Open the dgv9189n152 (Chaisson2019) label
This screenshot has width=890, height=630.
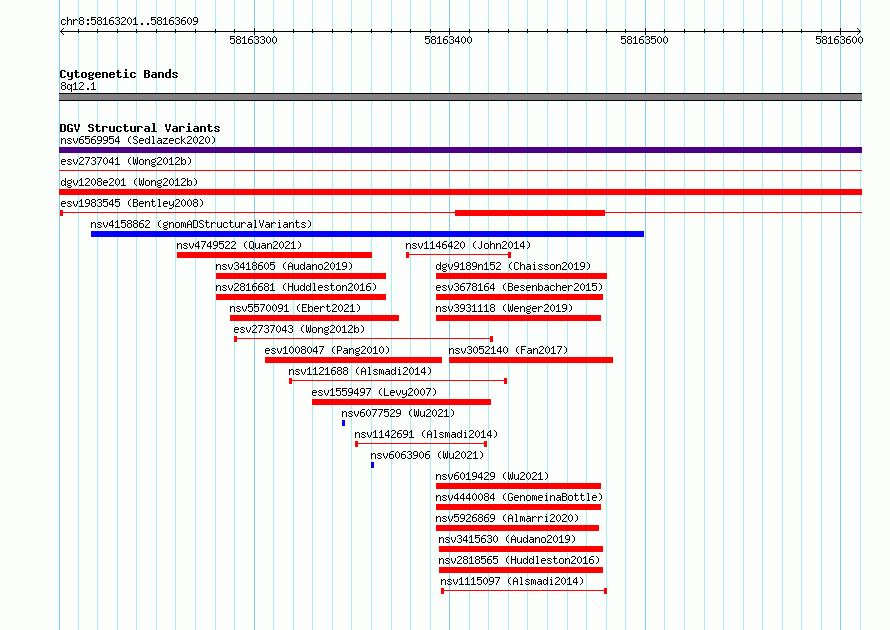click(x=513, y=266)
